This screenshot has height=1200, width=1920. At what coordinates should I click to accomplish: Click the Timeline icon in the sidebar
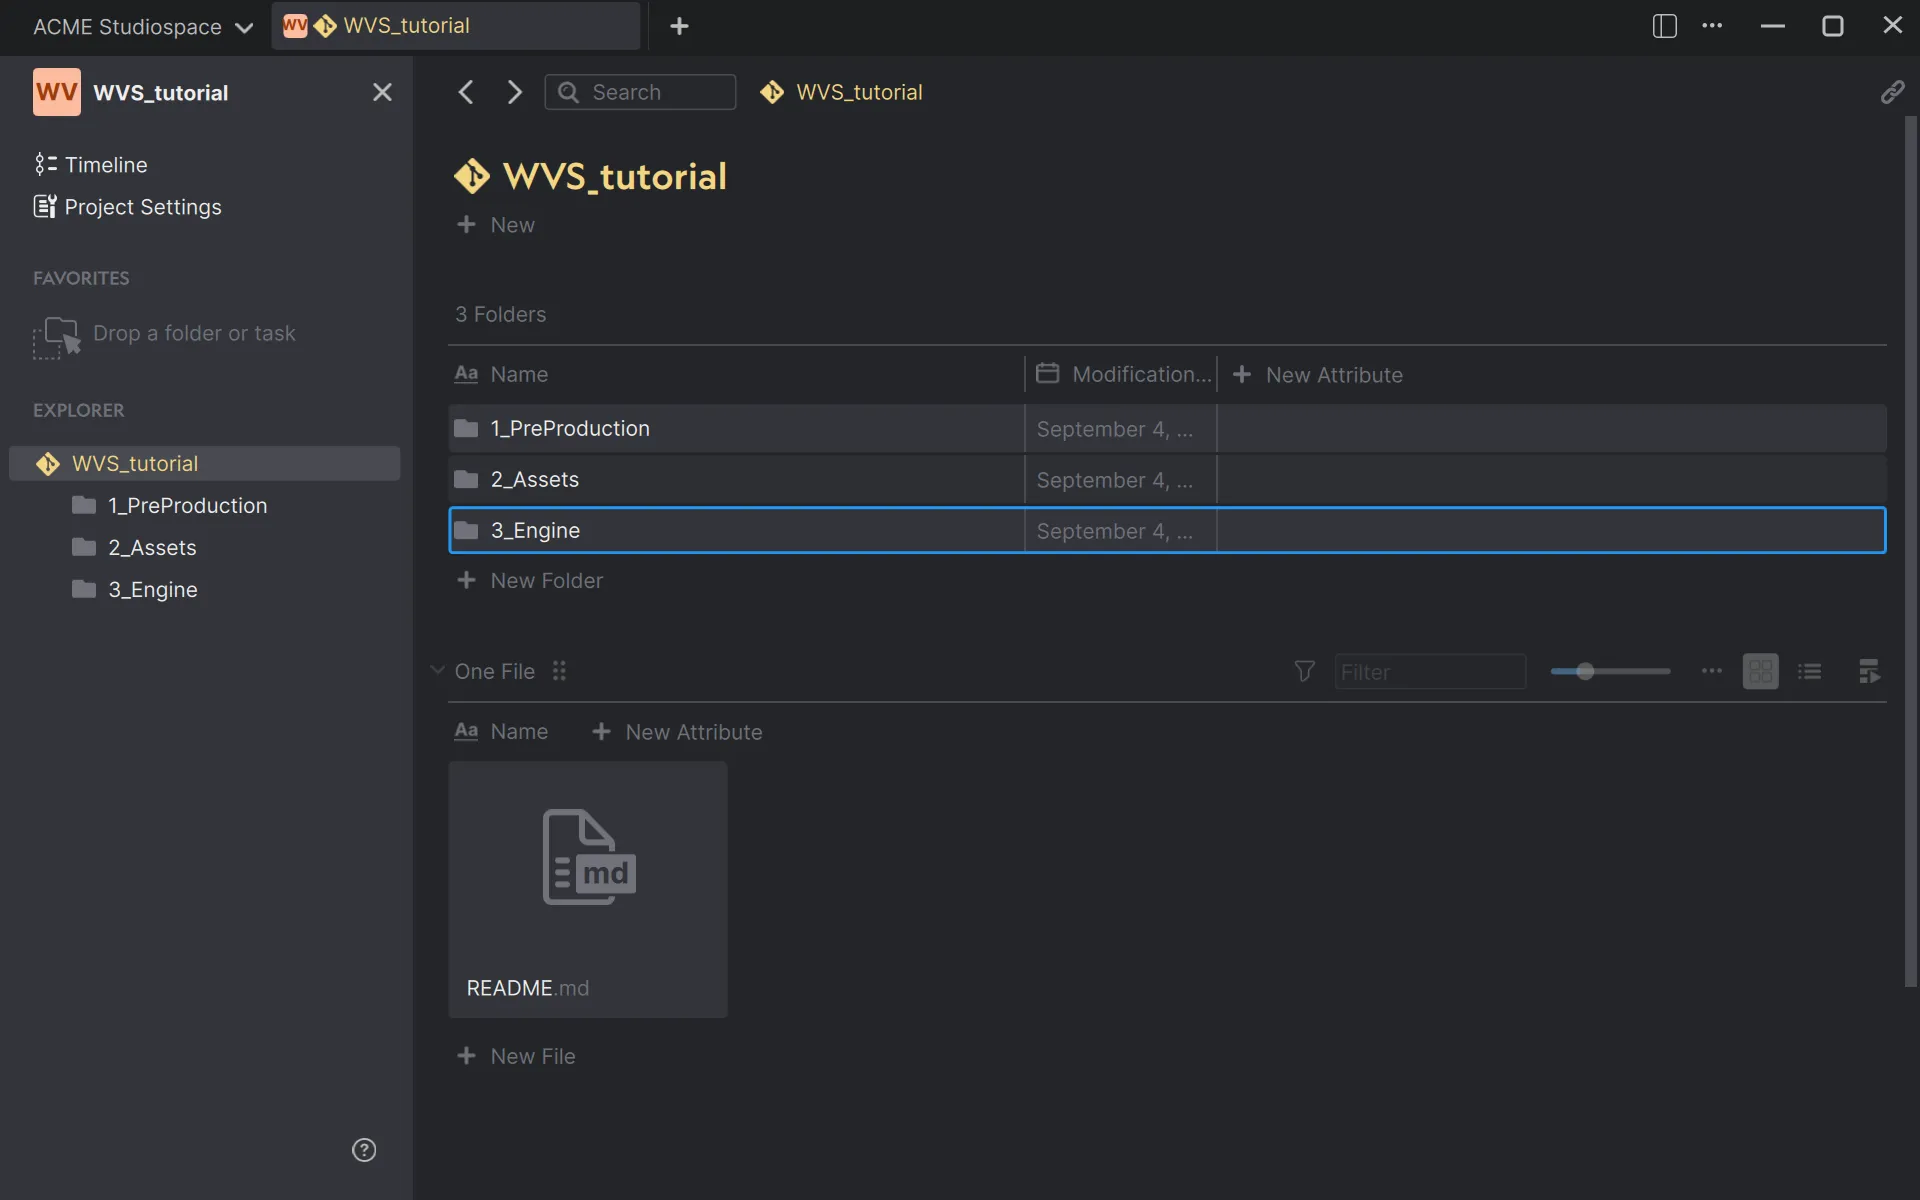tap(45, 164)
